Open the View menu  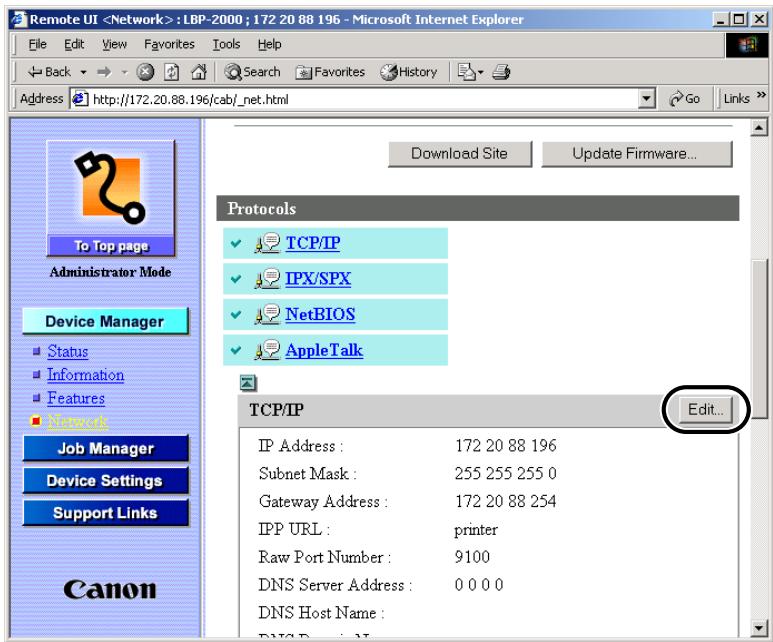tap(114, 44)
